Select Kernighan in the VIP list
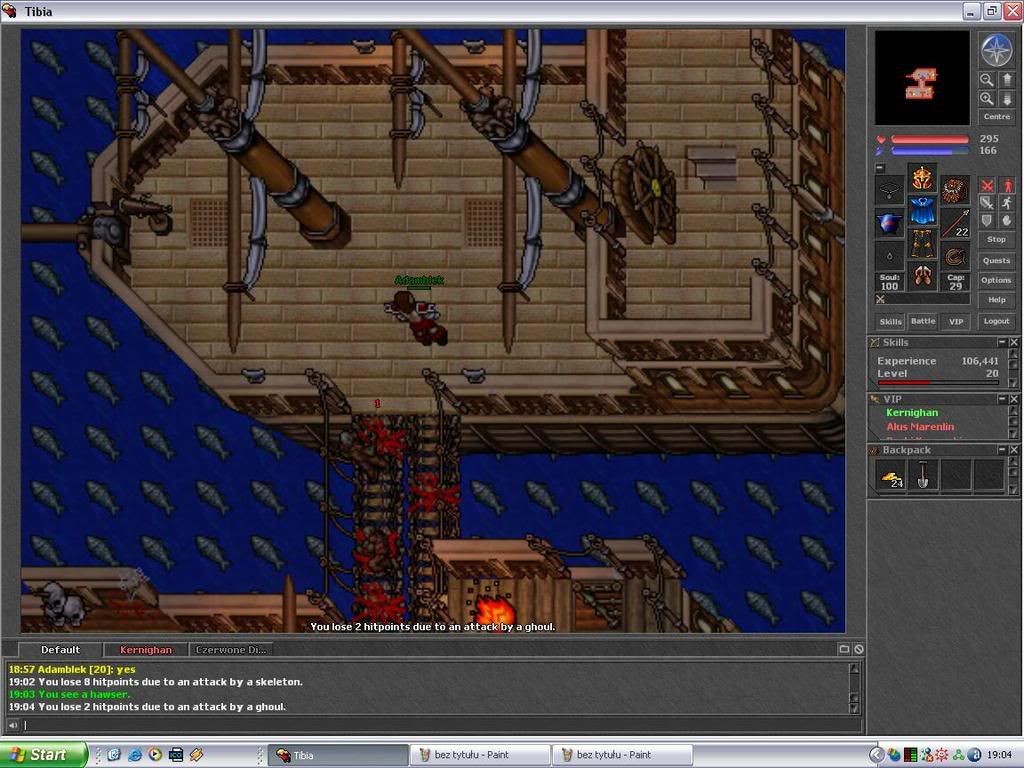Viewport: 1024px width, 768px height. pos(912,413)
